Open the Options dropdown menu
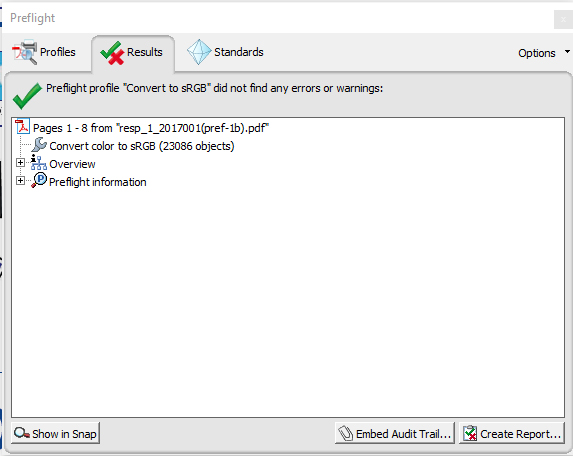573x456 pixels. pyautogui.click(x=544, y=53)
